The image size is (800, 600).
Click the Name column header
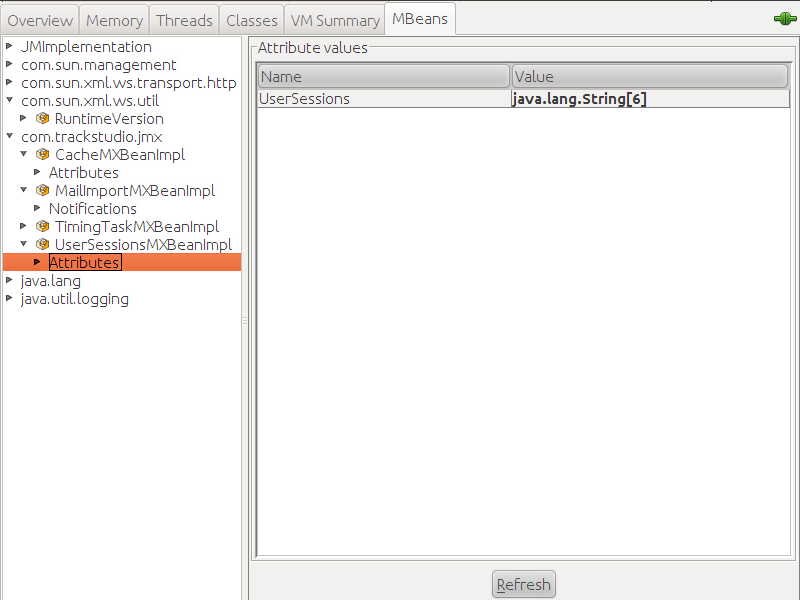pyautogui.click(x=383, y=77)
